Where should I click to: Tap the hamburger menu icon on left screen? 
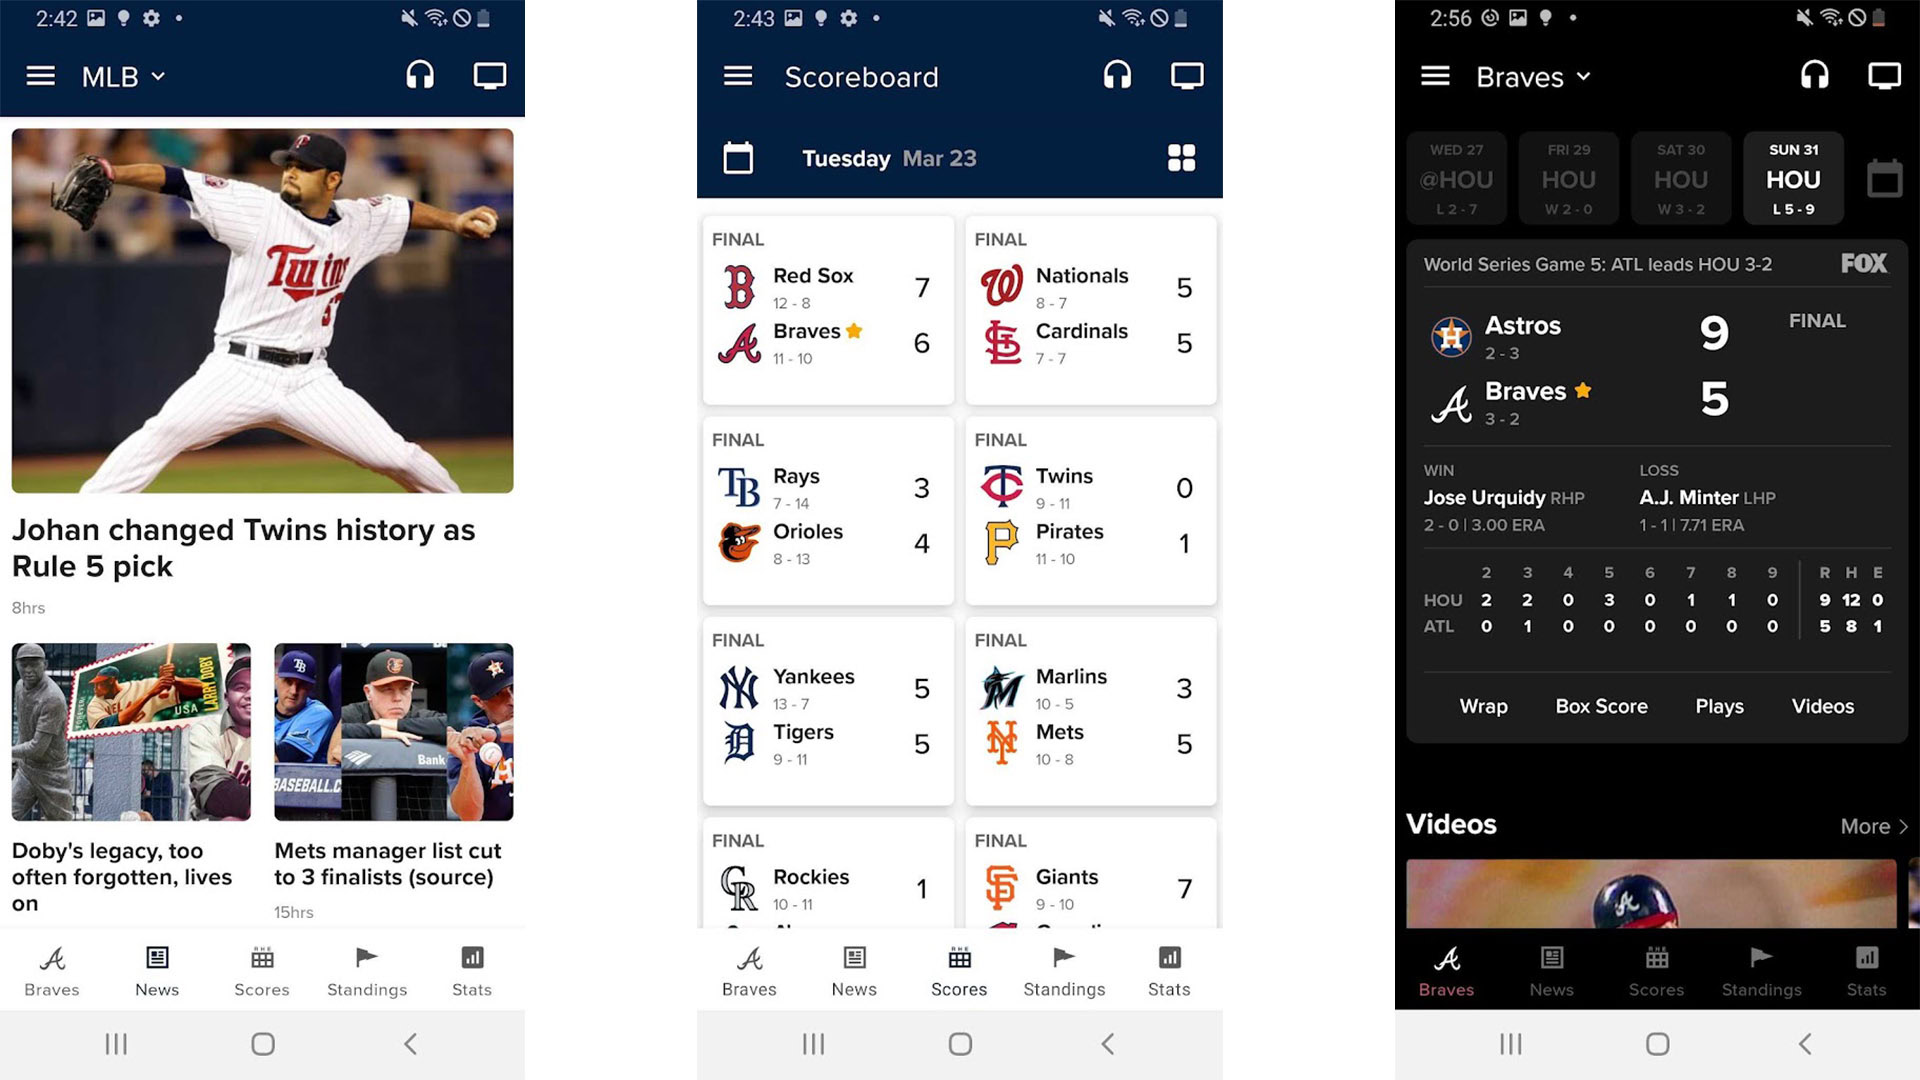[42, 75]
